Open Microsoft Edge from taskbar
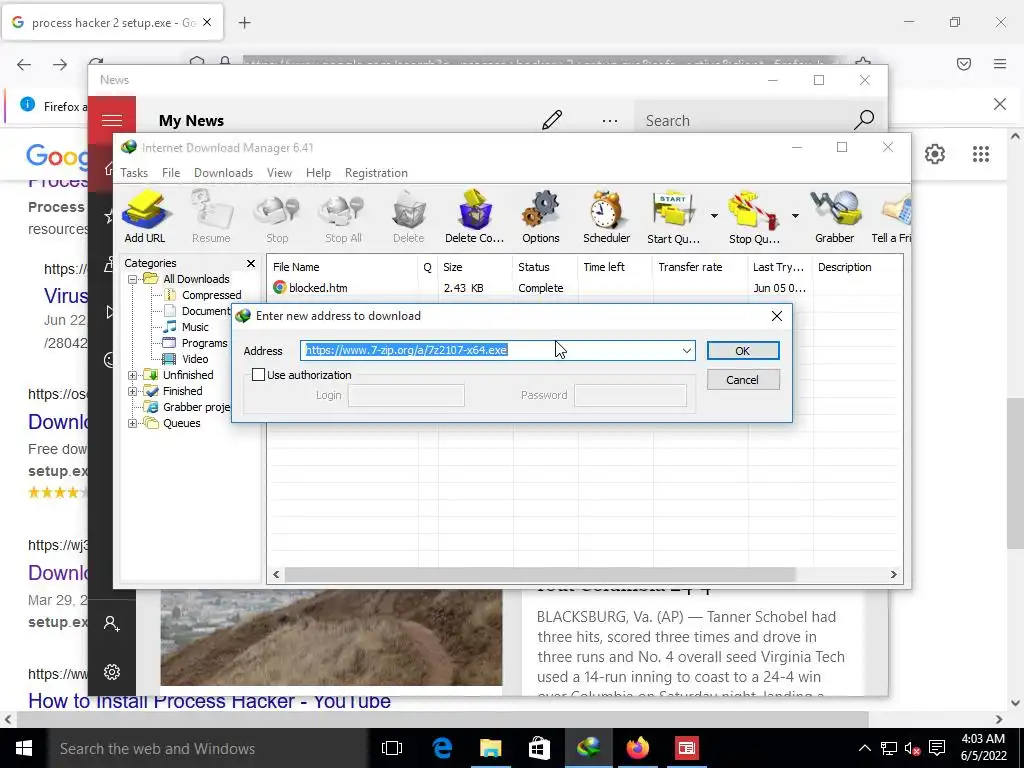Image resolution: width=1024 pixels, height=768 pixels. point(442,748)
